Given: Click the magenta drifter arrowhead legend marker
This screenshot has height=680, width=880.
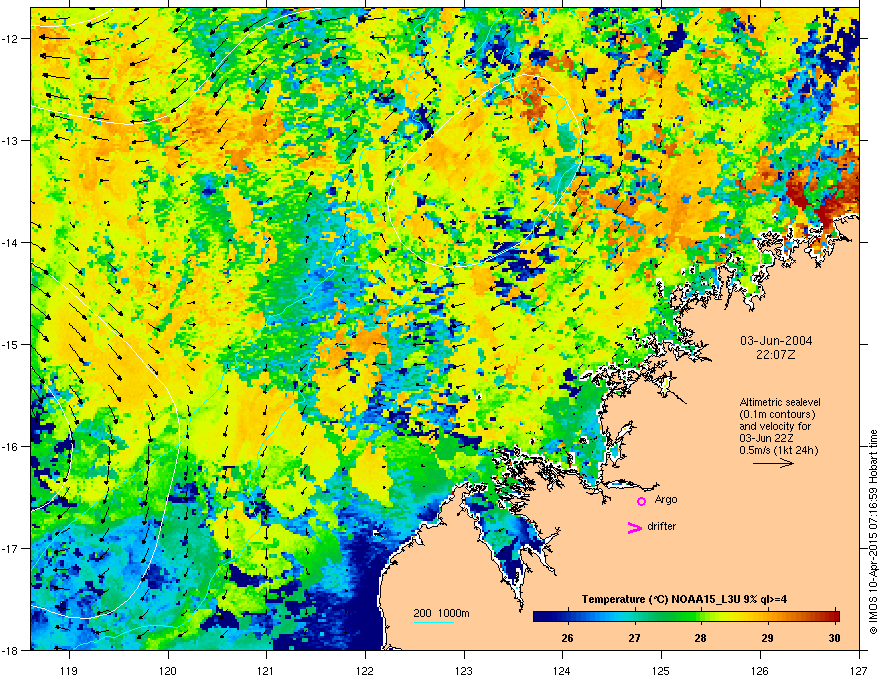Looking at the screenshot, I should tap(635, 527).
